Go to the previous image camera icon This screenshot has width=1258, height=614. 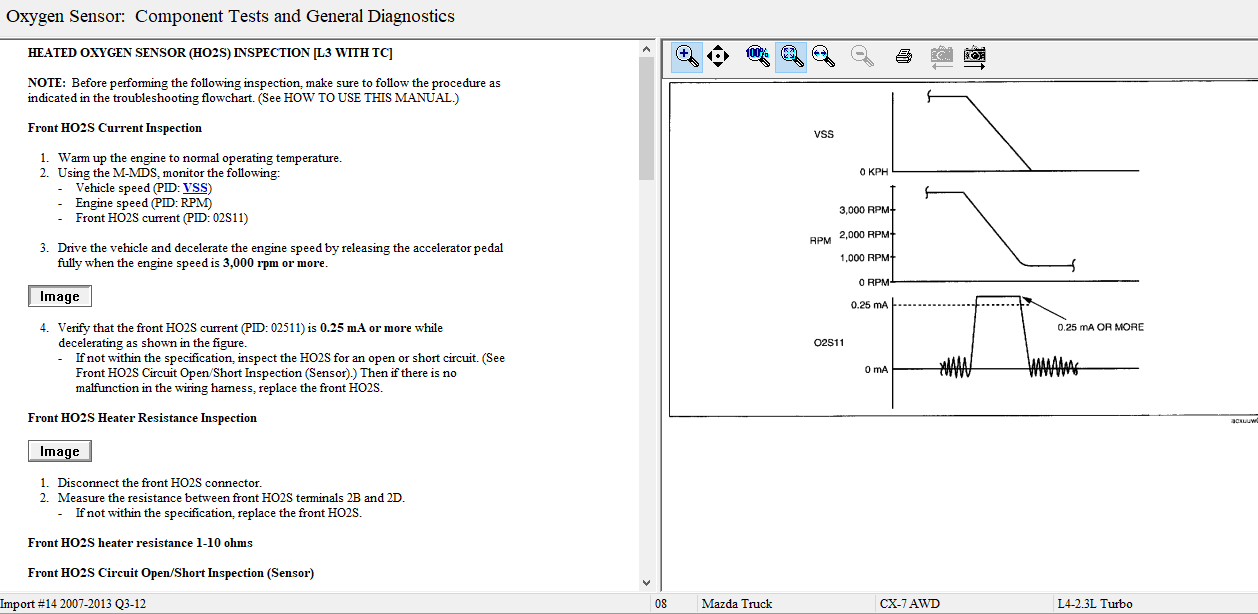tap(941, 56)
